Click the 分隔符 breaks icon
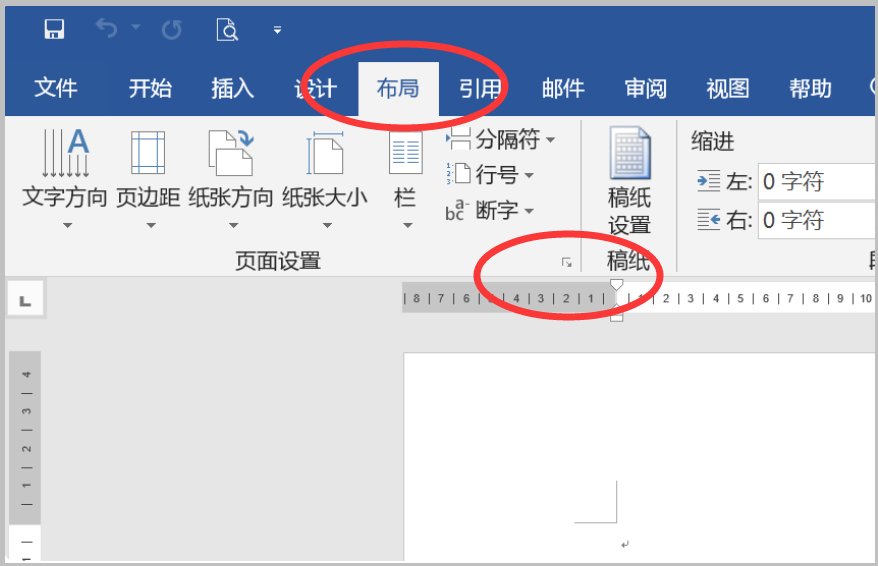The height and width of the screenshot is (566, 878). click(x=459, y=139)
